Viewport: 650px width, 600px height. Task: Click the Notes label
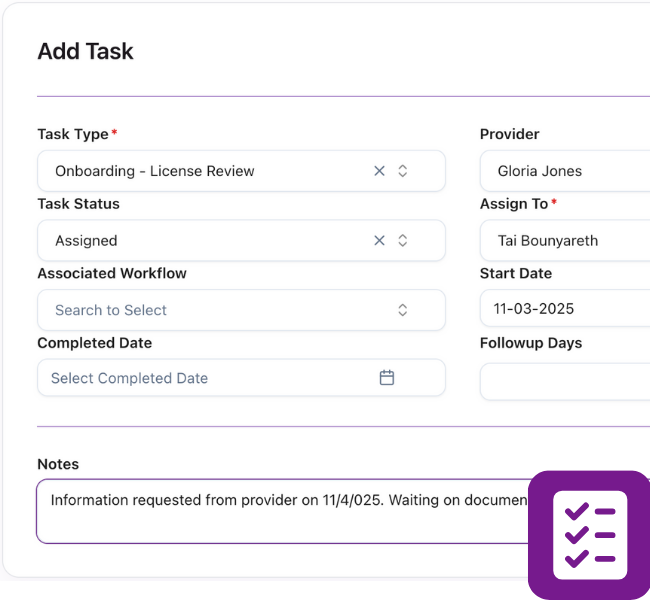[x=58, y=464]
